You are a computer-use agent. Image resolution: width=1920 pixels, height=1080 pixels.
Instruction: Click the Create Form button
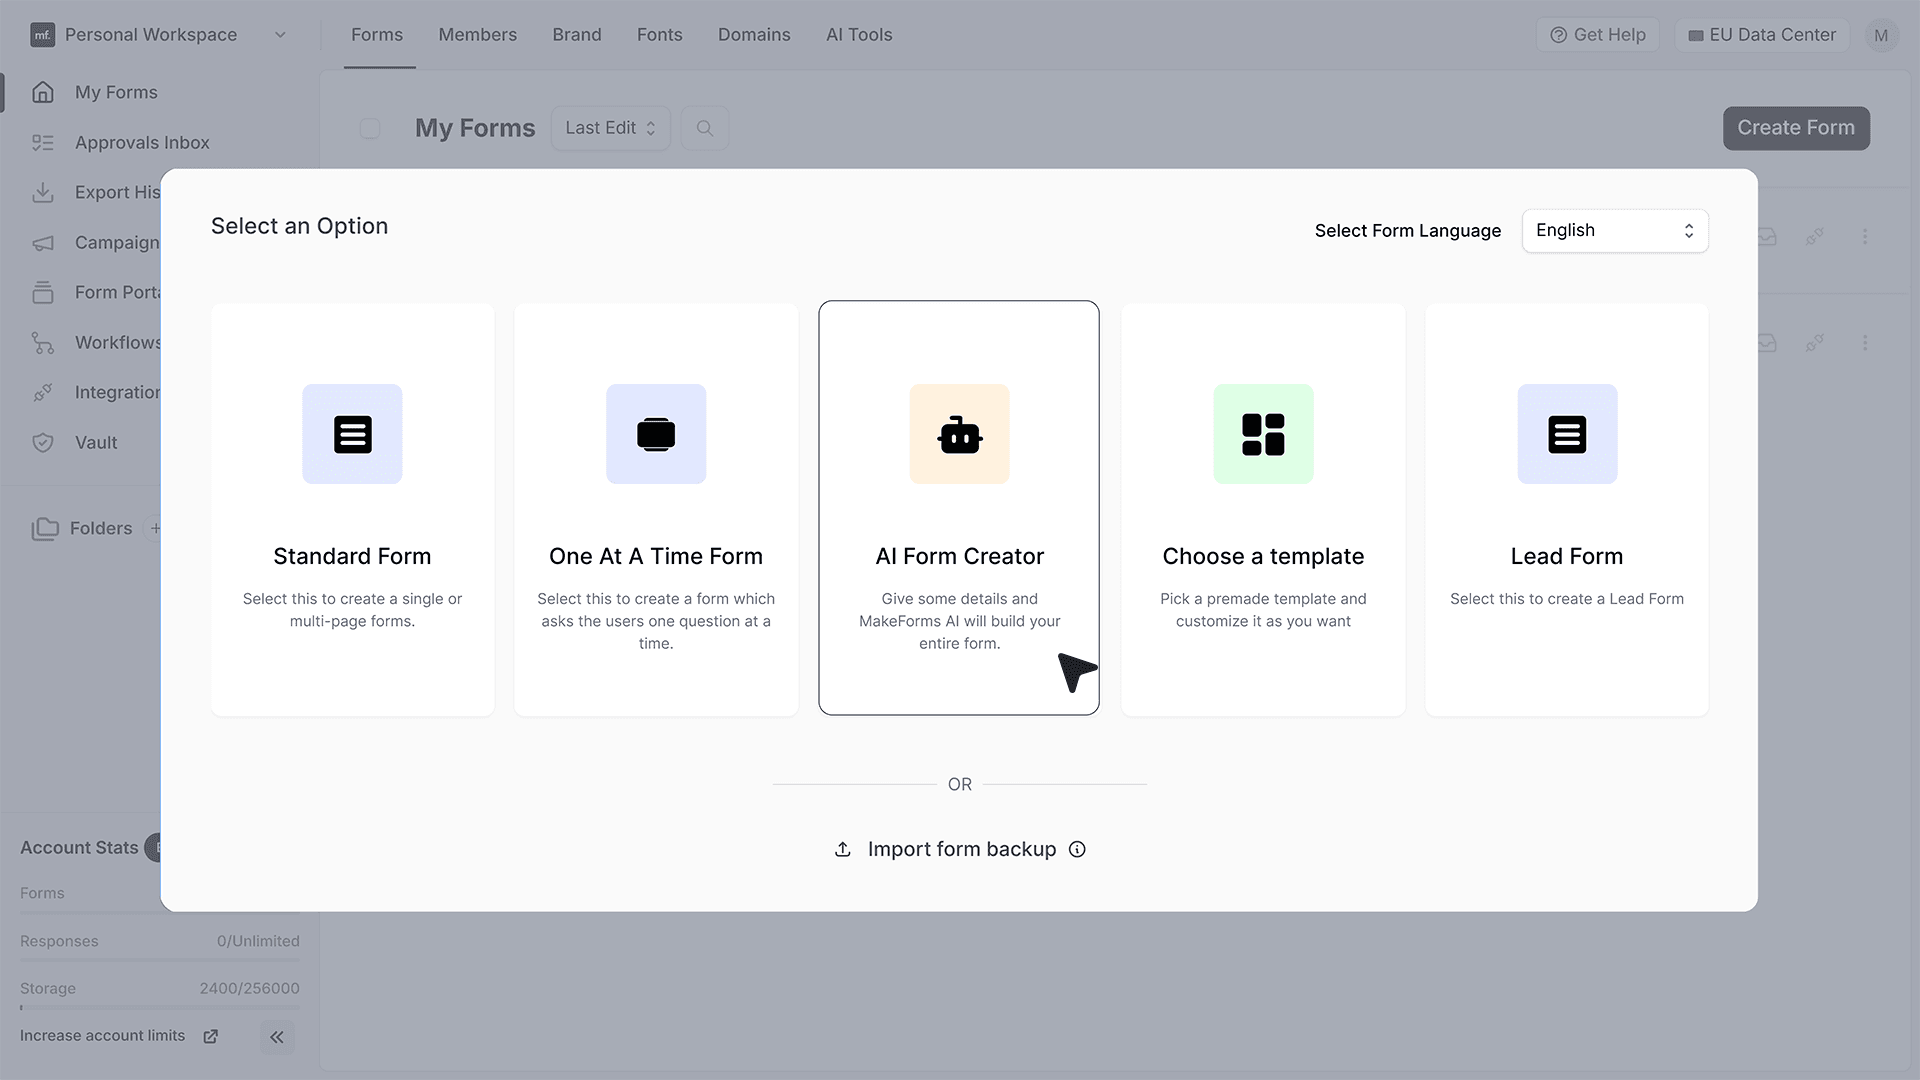click(x=1796, y=128)
